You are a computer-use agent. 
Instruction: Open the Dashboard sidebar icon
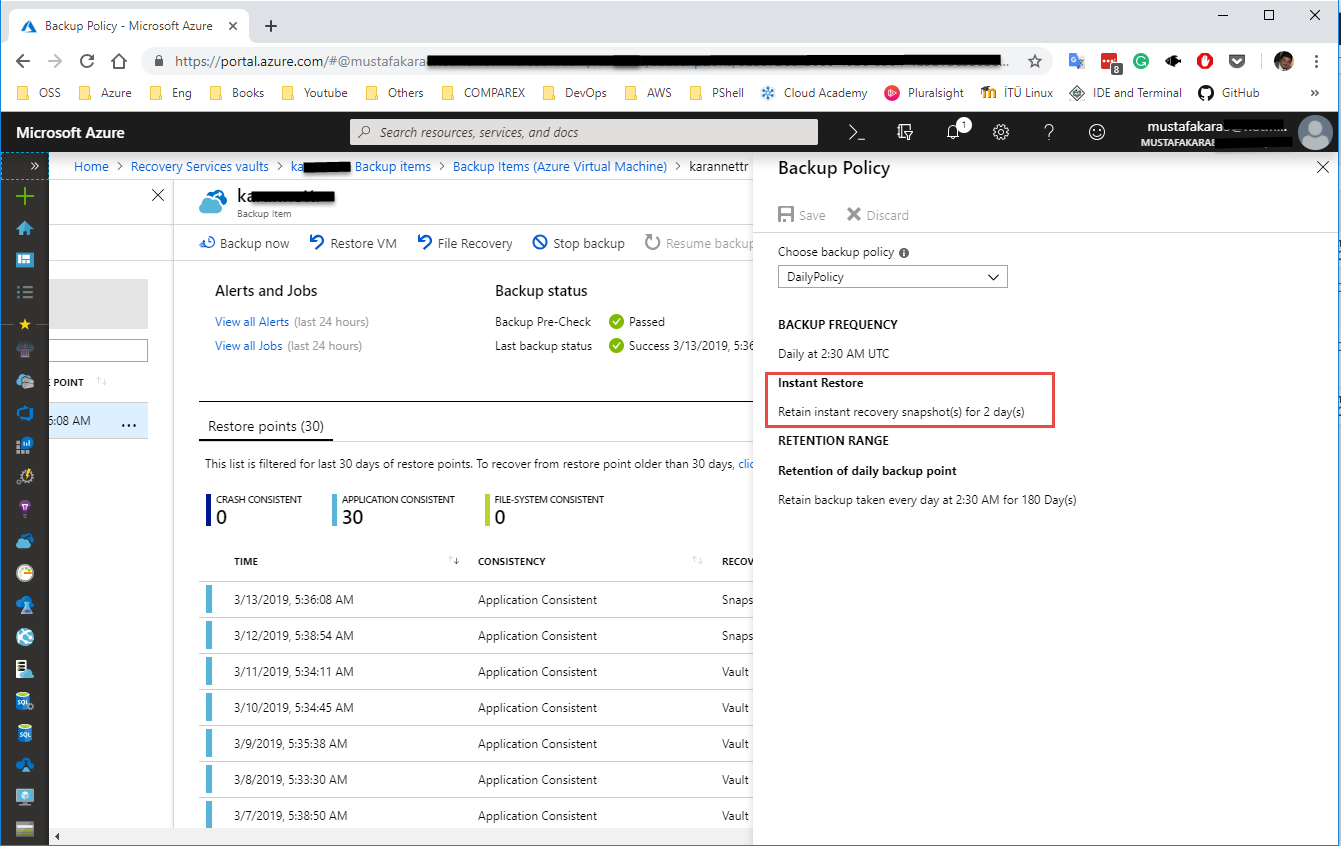[25, 260]
